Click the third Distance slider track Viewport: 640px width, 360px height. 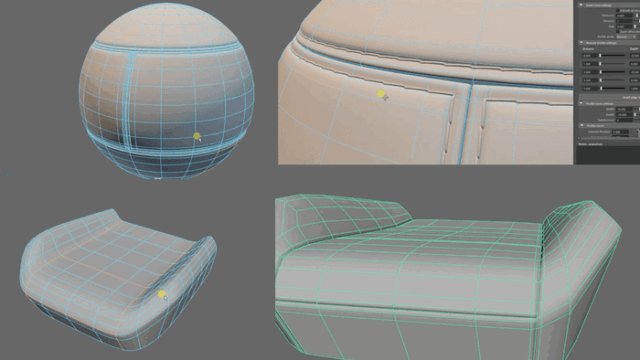pos(613,72)
